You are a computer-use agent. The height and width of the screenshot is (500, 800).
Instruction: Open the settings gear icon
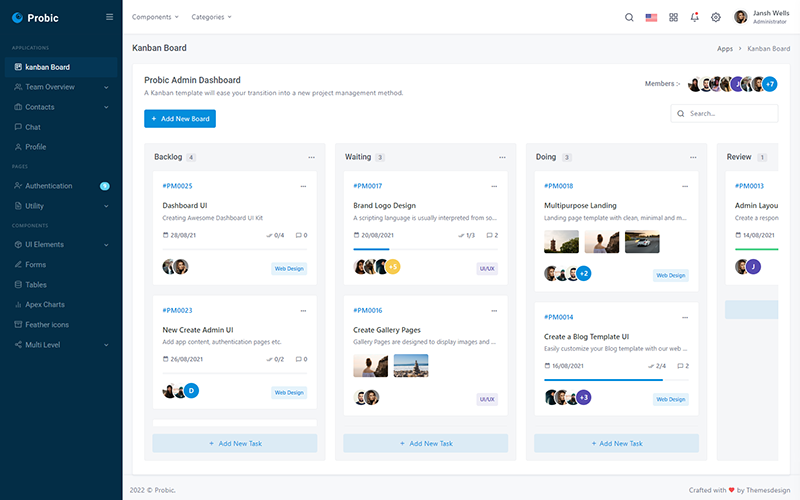pos(716,17)
